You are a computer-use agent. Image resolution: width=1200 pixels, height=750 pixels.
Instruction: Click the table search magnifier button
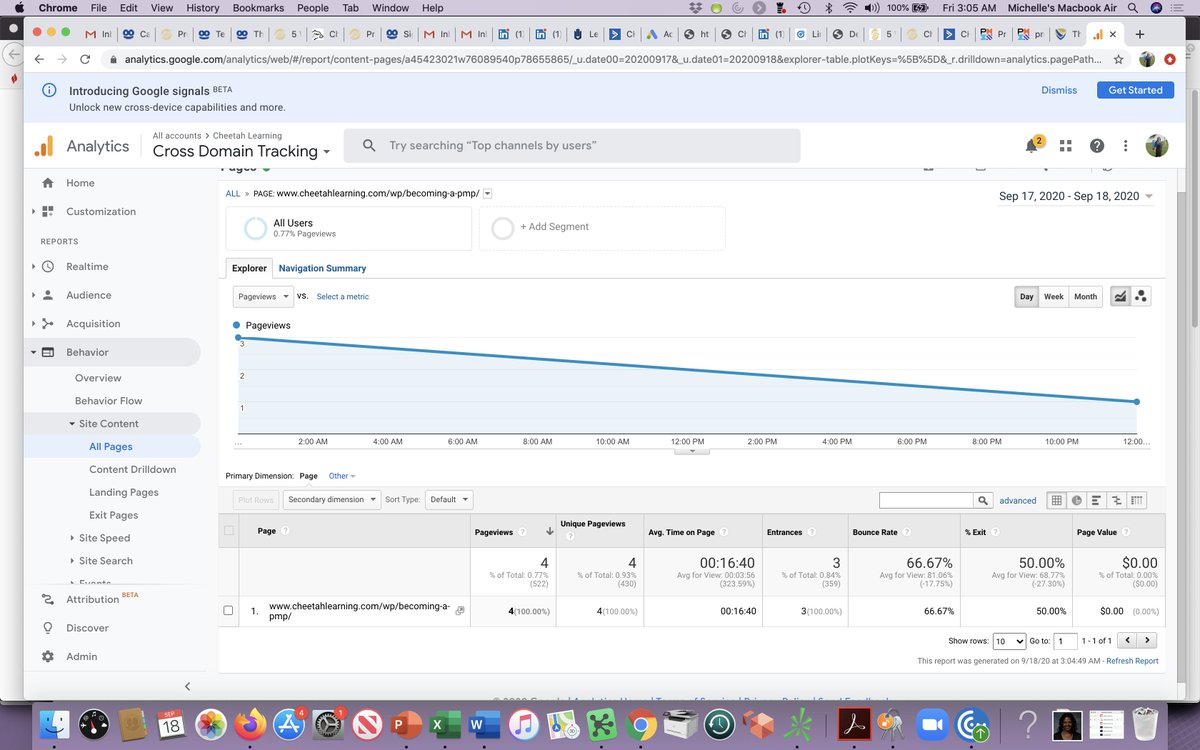[984, 500]
